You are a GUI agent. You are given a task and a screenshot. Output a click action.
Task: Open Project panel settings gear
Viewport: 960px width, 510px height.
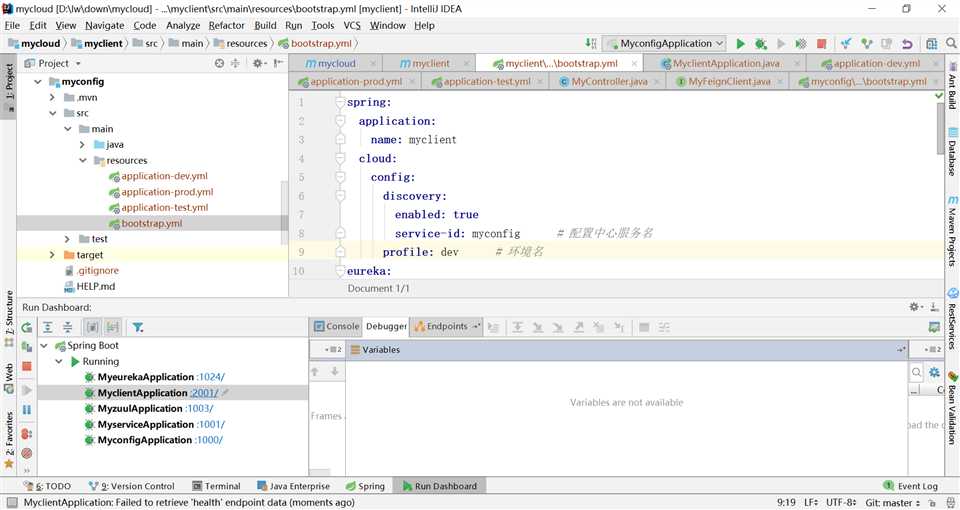258,63
